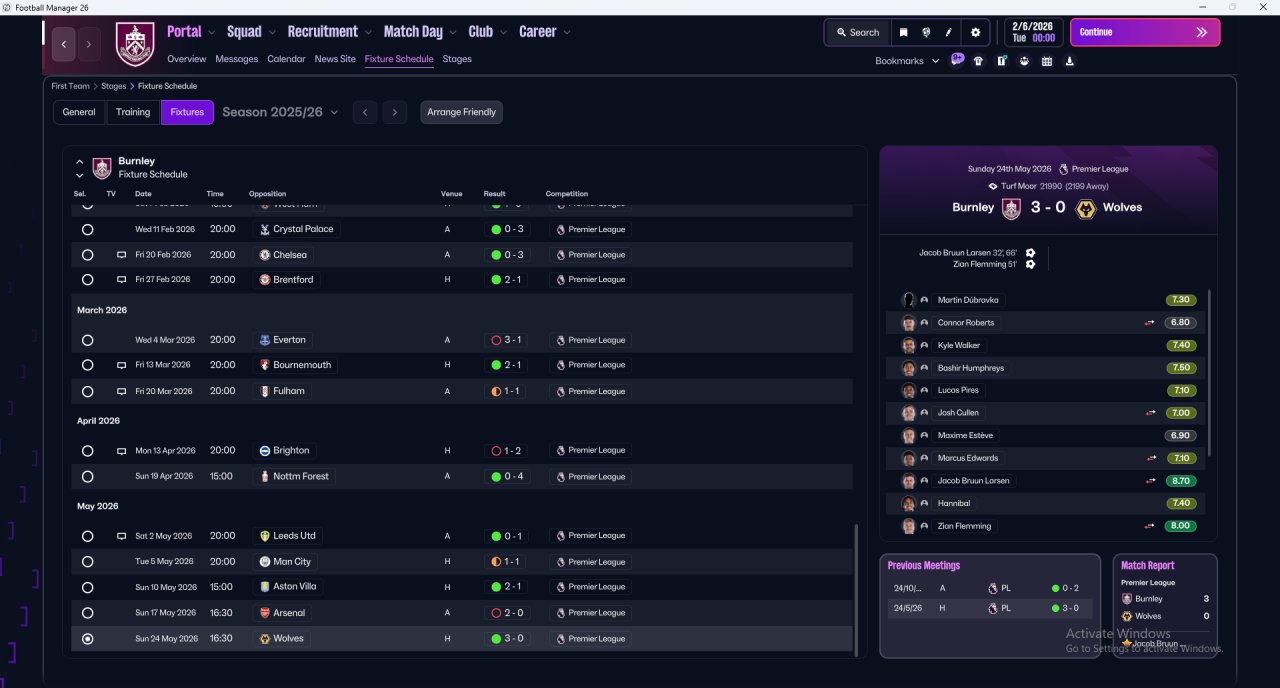Click the Chelsea club badge in the fixtures list
The image size is (1280, 688).
pyautogui.click(x=264, y=255)
